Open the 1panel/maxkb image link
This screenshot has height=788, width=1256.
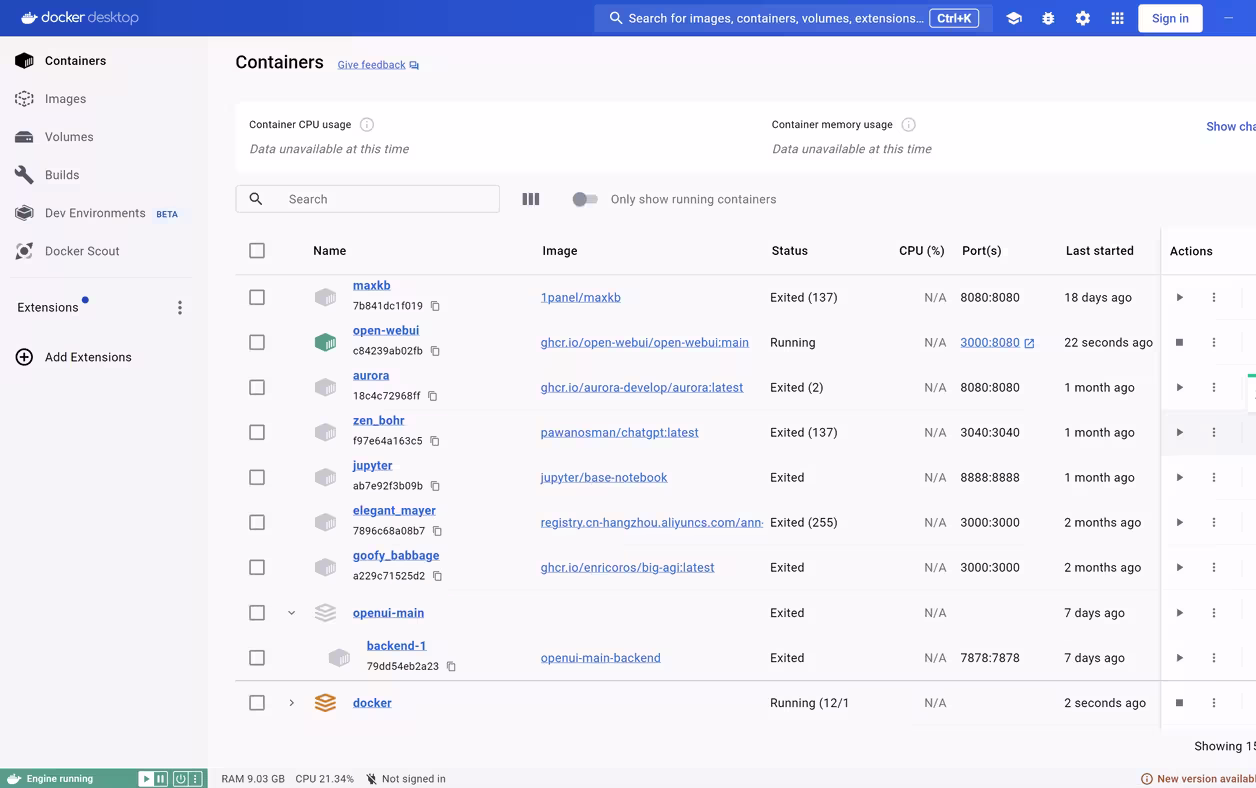[581, 297]
